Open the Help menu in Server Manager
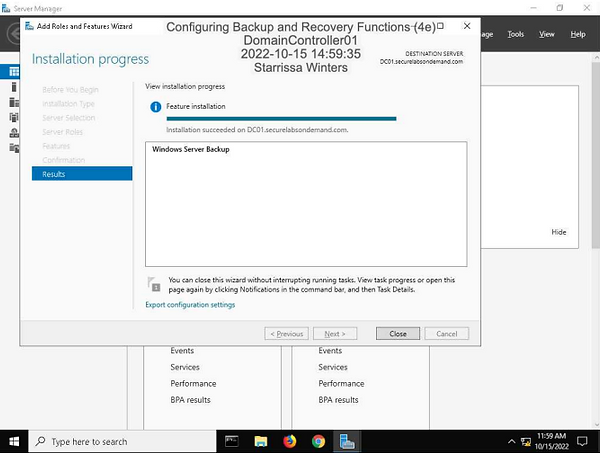The height and width of the screenshot is (454, 600). [578, 34]
